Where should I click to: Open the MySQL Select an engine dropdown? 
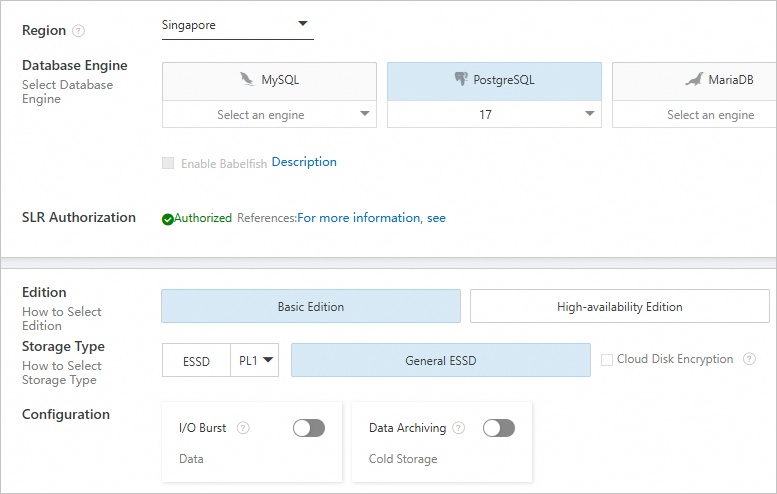[269, 115]
